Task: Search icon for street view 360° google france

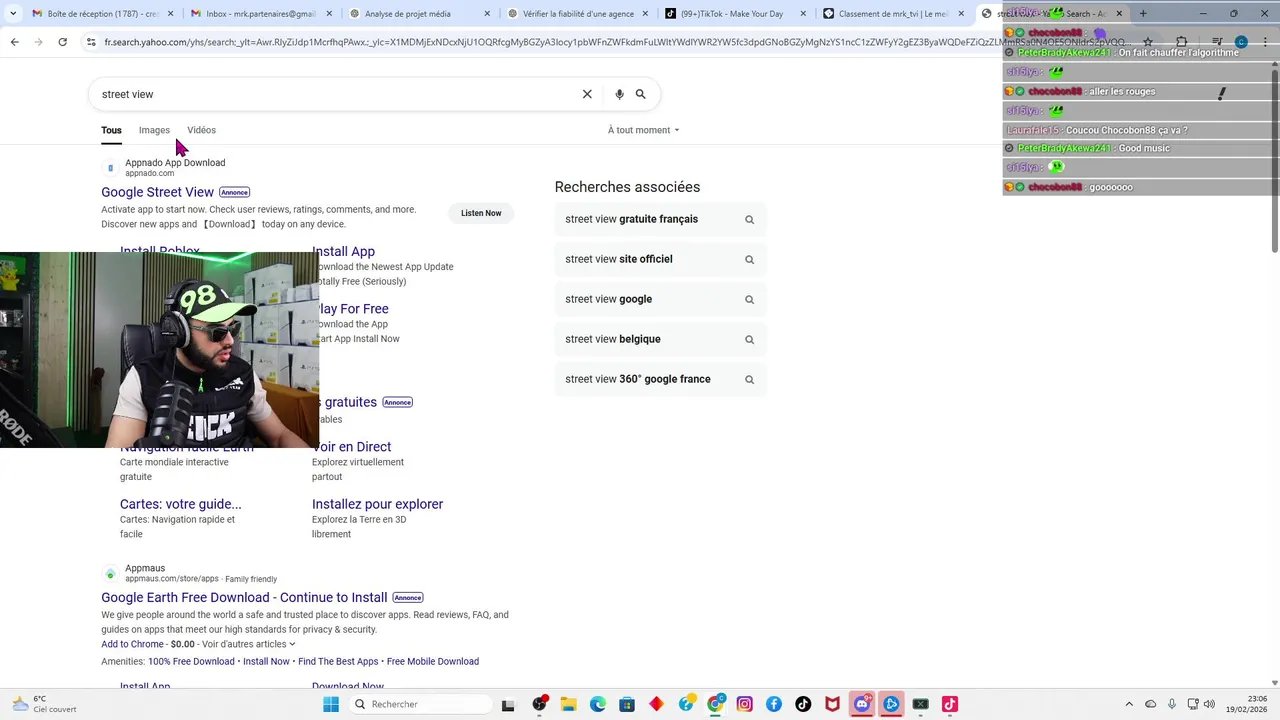Action: (x=749, y=379)
